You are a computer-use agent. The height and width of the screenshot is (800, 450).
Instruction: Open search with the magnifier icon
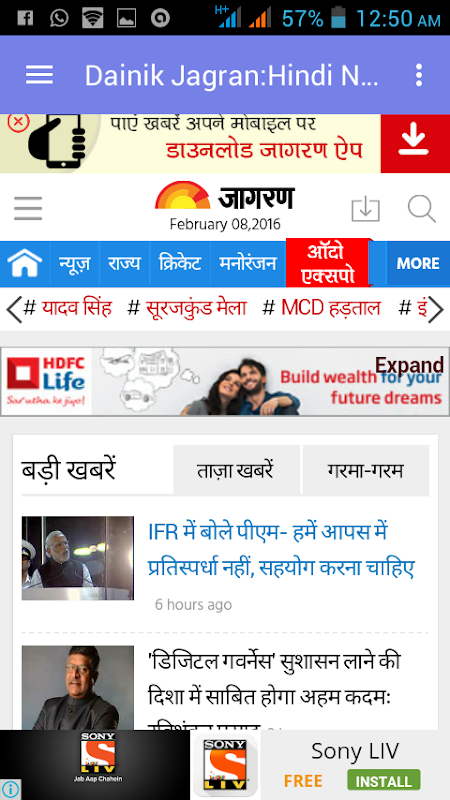(x=421, y=209)
